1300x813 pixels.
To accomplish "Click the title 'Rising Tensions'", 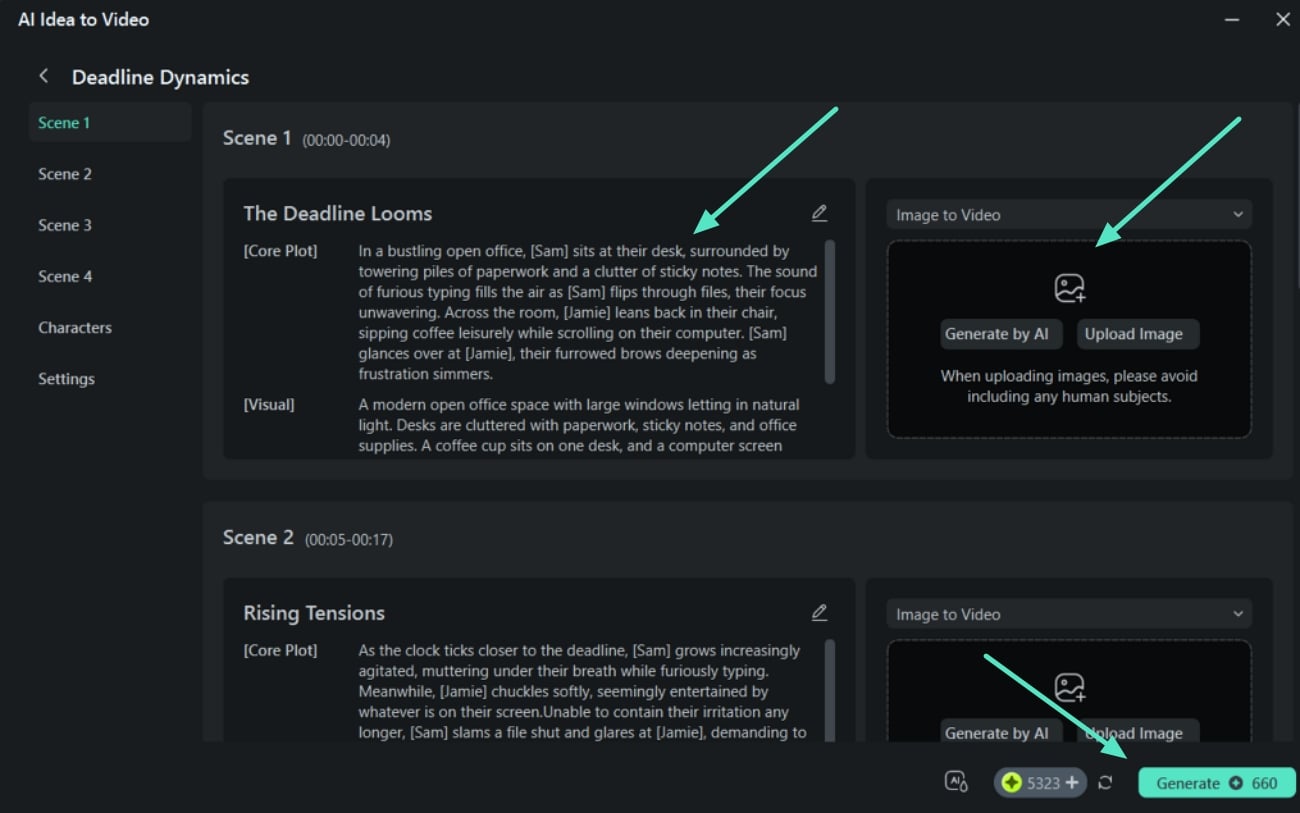I will coord(314,613).
